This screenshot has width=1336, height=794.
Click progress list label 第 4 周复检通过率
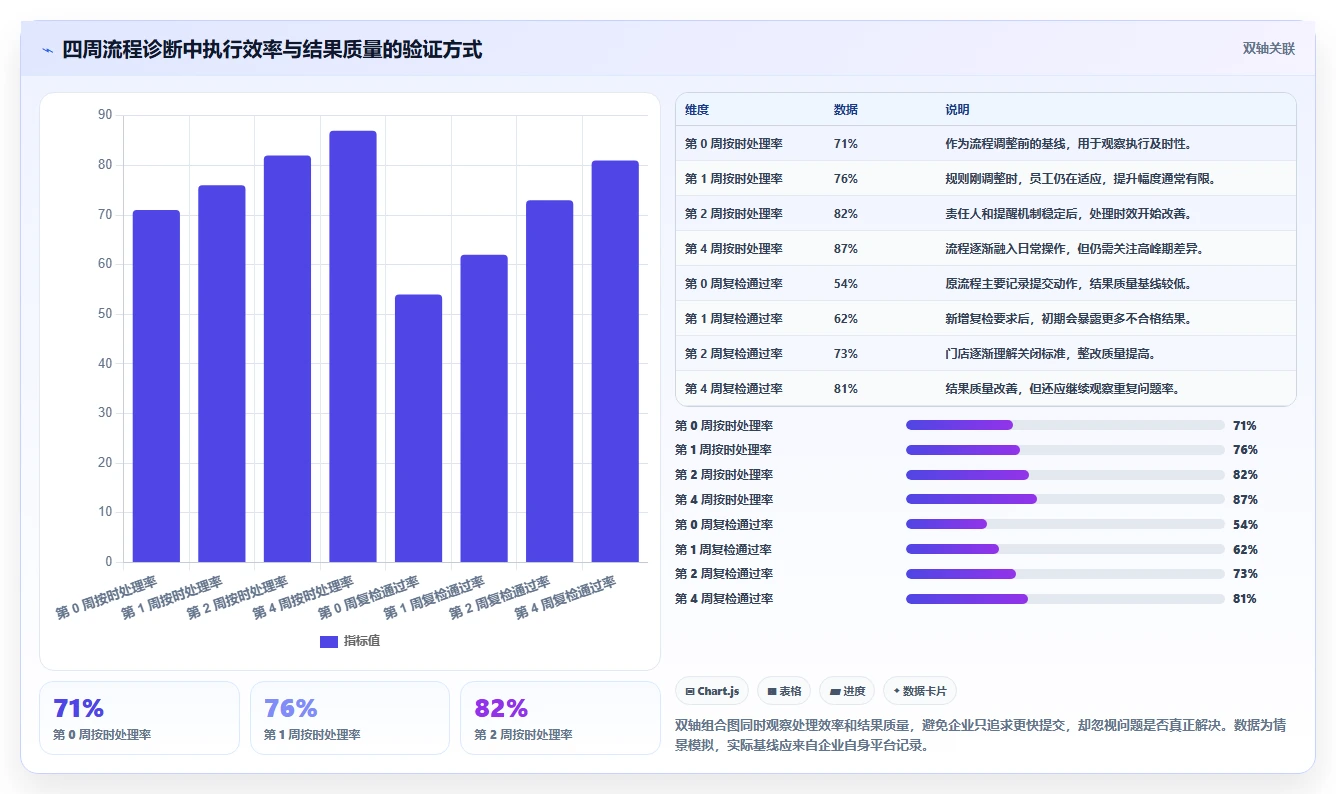click(724, 599)
